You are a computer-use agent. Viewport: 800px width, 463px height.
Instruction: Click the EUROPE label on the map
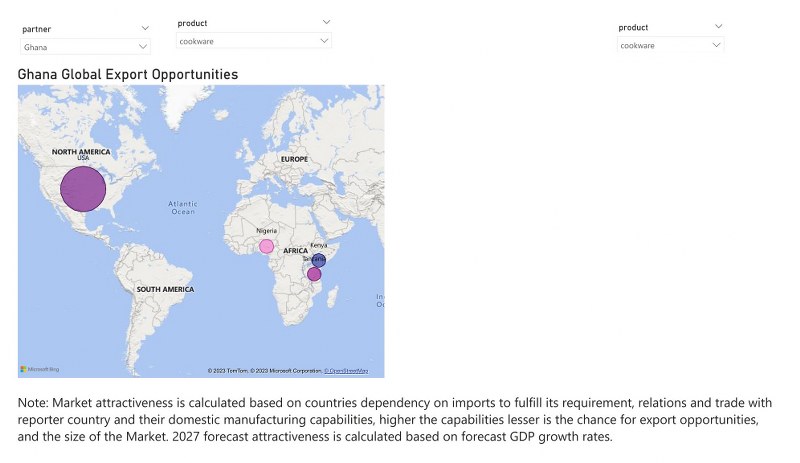pyautogui.click(x=294, y=159)
